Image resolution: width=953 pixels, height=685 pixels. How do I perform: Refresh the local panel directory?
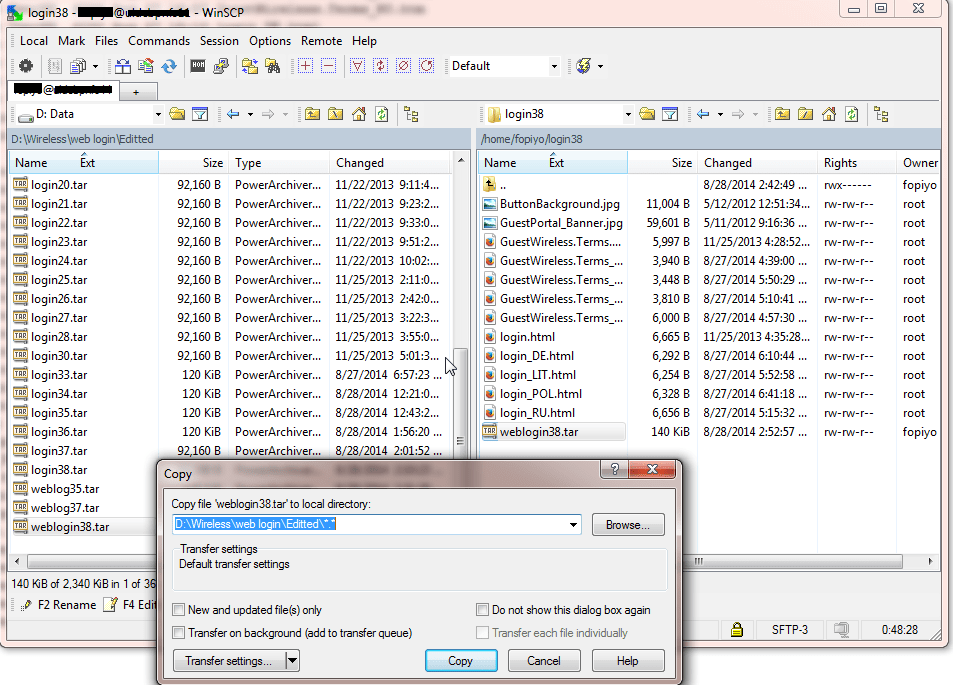click(x=381, y=114)
